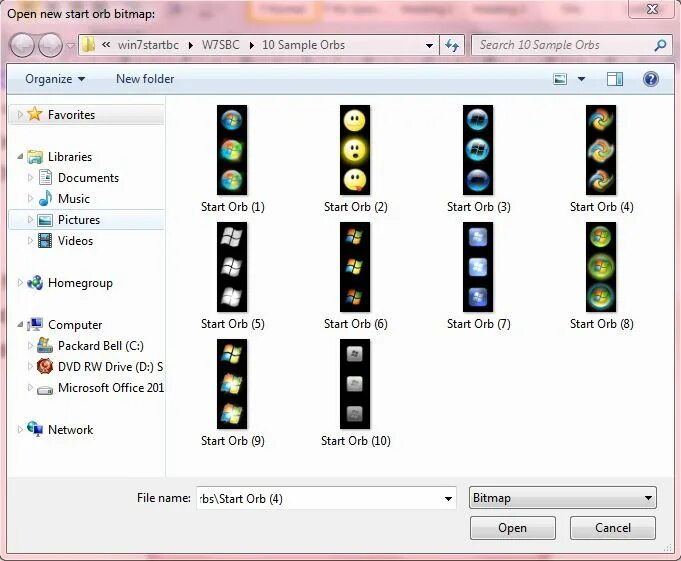The width and height of the screenshot is (681, 561).
Task: Select DVD RW Drive (D:)
Action: pyautogui.click(x=110, y=367)
